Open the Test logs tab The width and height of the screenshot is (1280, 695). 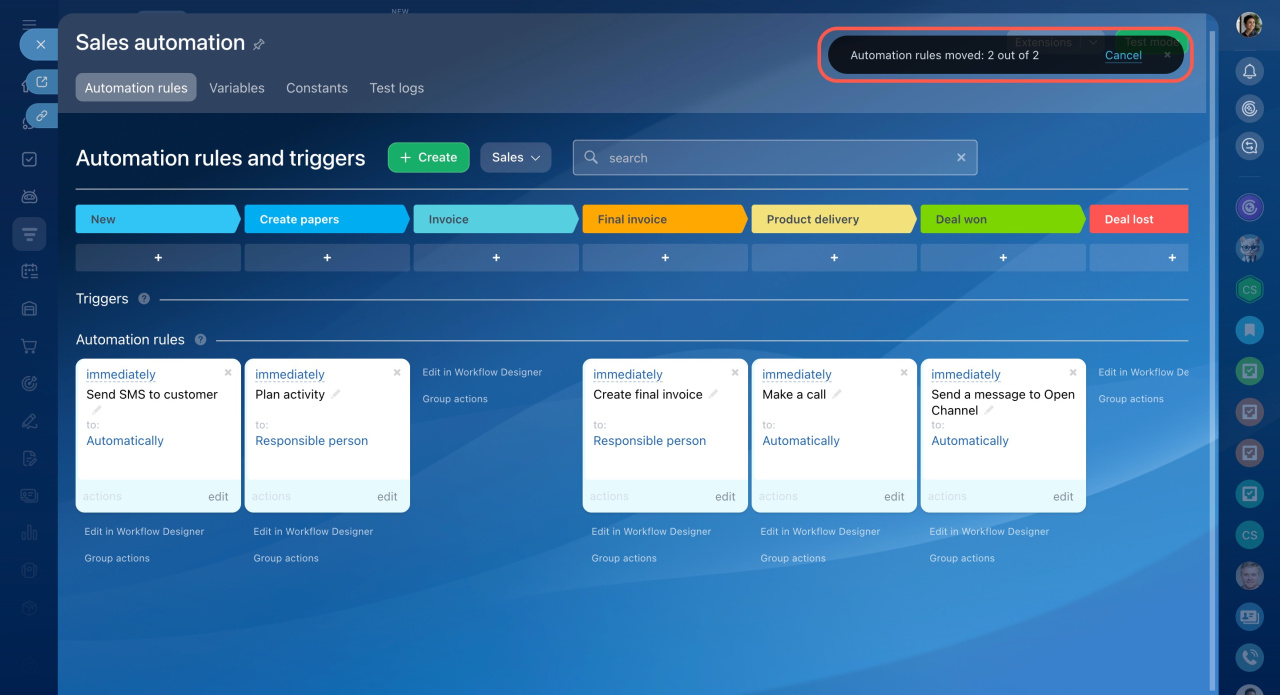(x=396, y=88)
